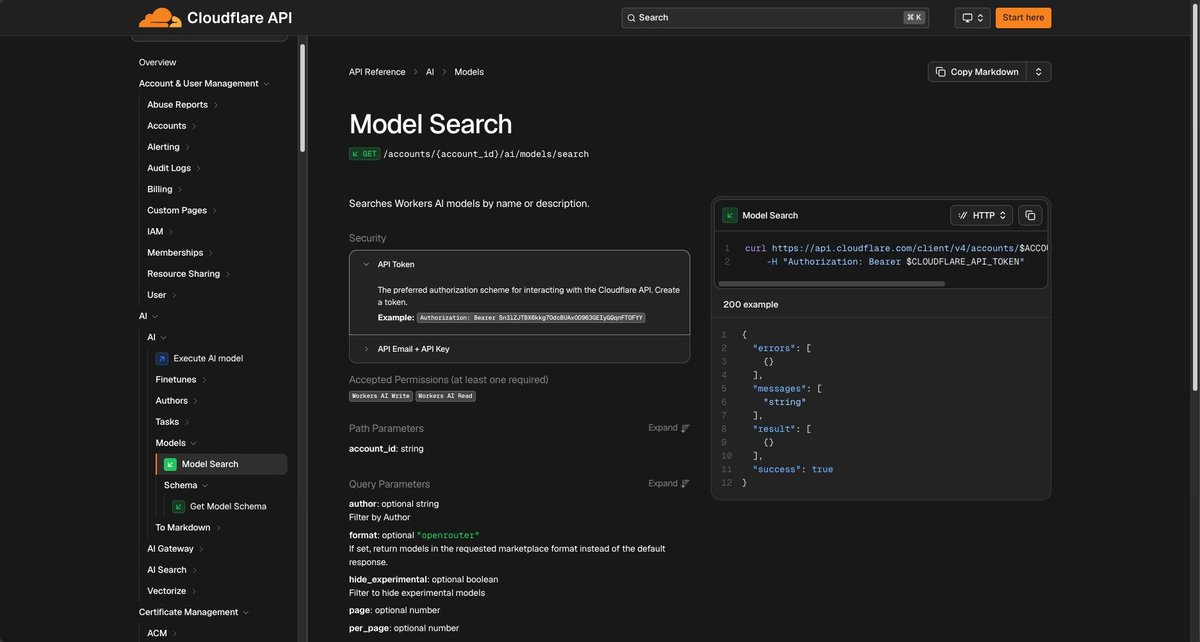Click the "openrouter" format value
Image resolution: width=1200 pixels, height=642 pixels.
click(448, 535)
